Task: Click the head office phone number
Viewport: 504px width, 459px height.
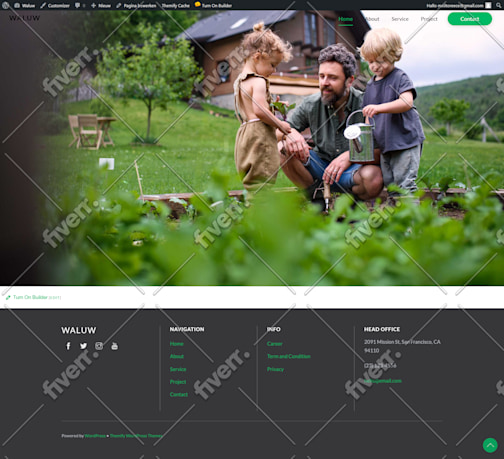Action: [380, 366]
